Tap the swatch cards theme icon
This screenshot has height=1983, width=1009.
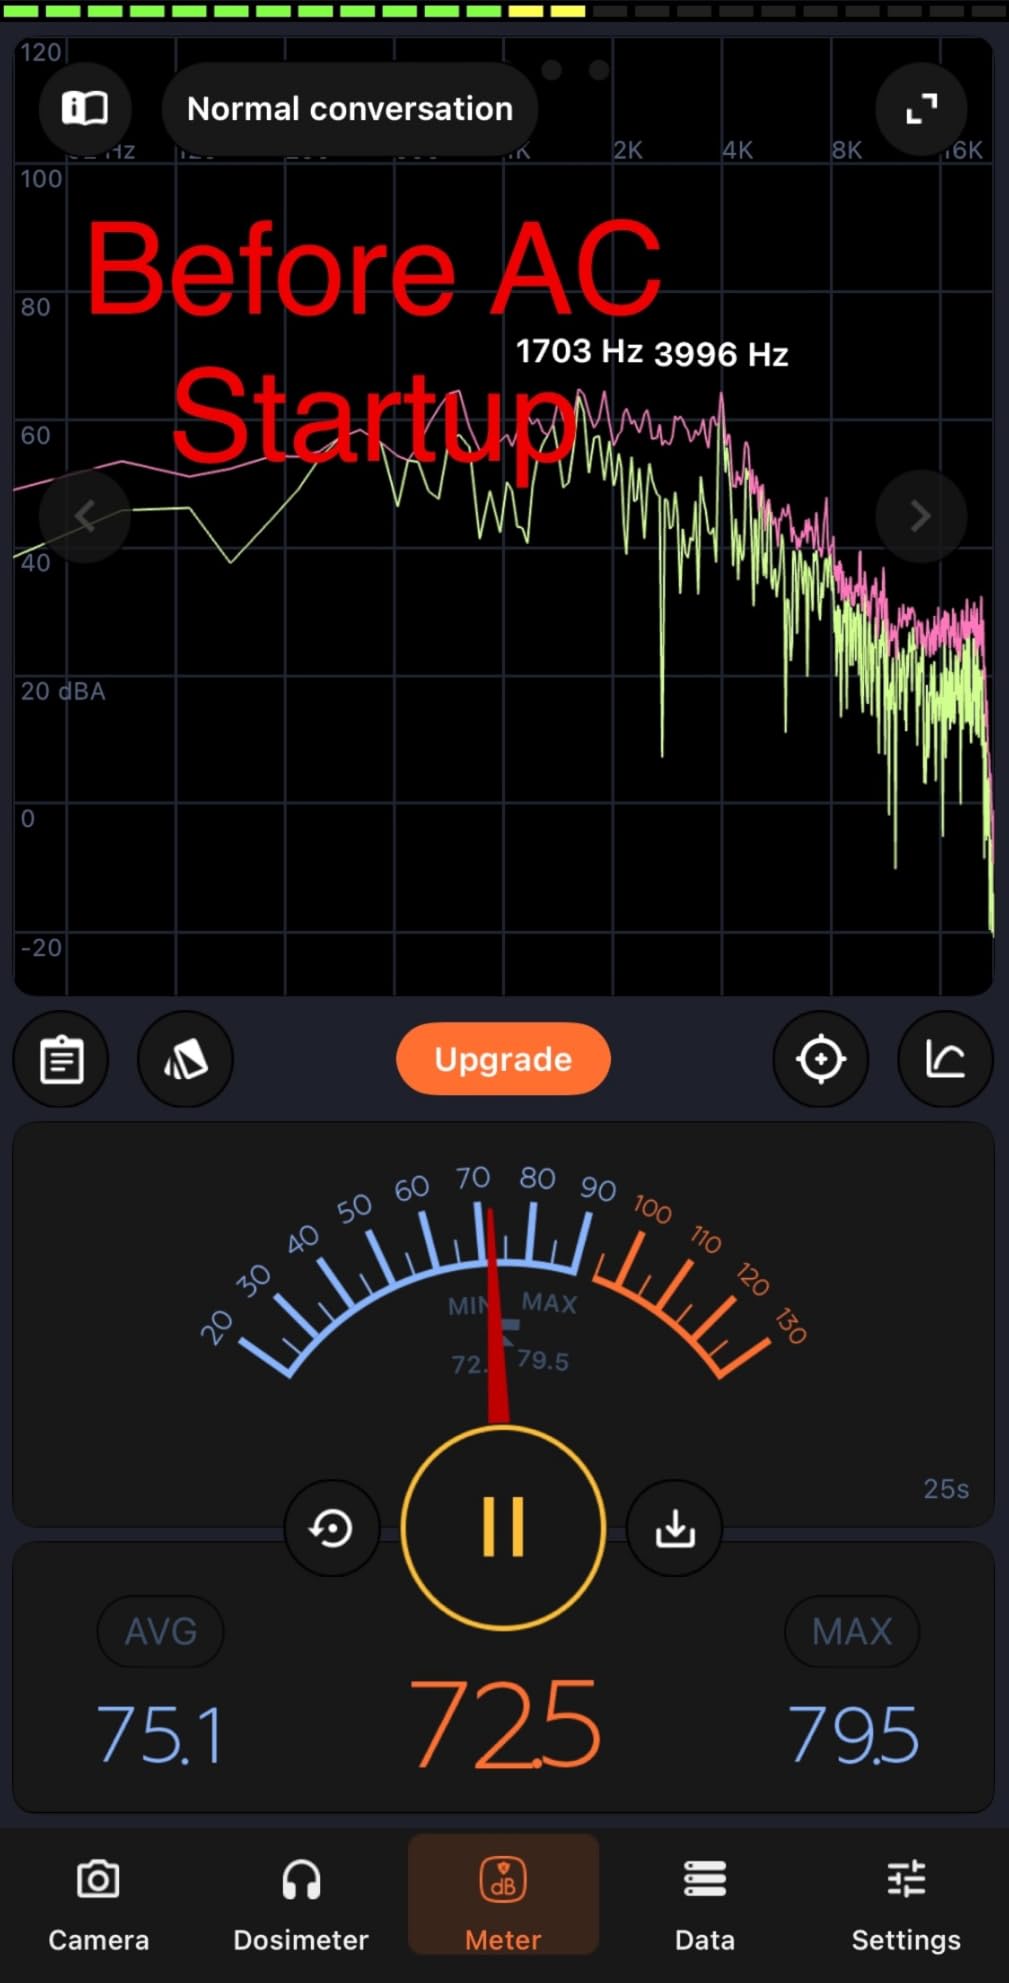point(185,1059)
